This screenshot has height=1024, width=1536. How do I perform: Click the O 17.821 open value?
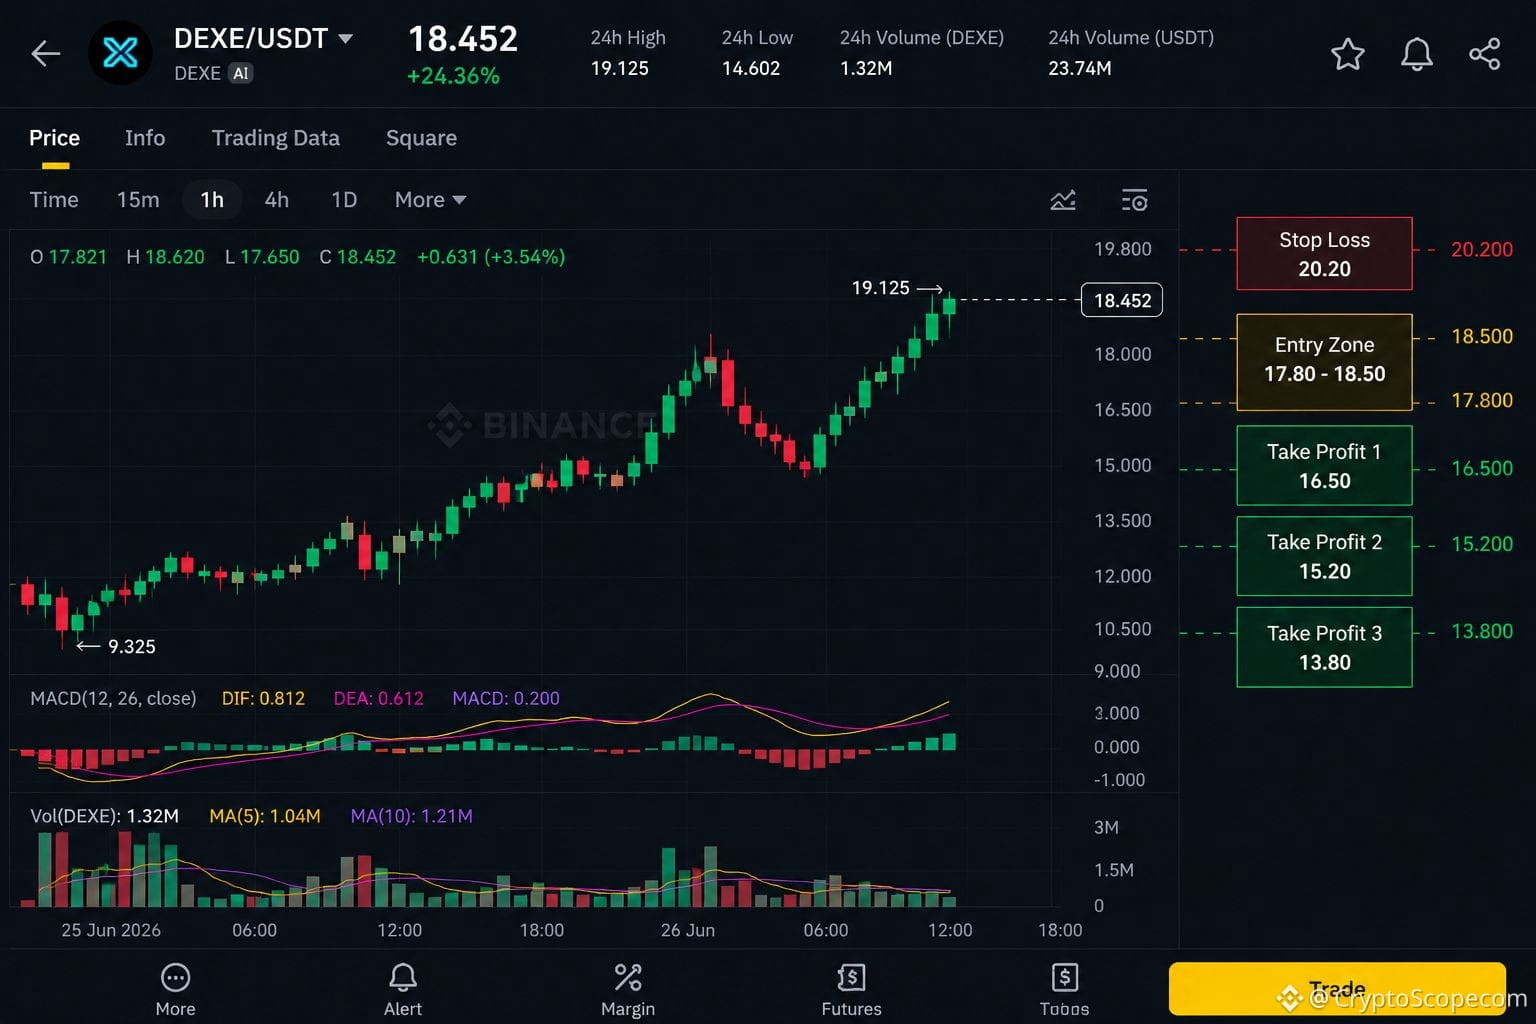68,257
